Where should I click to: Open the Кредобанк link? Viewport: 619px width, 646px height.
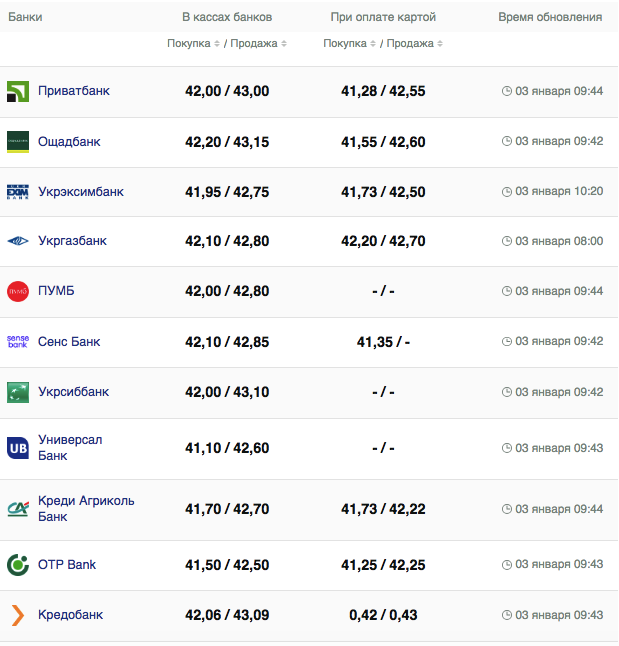70,615
